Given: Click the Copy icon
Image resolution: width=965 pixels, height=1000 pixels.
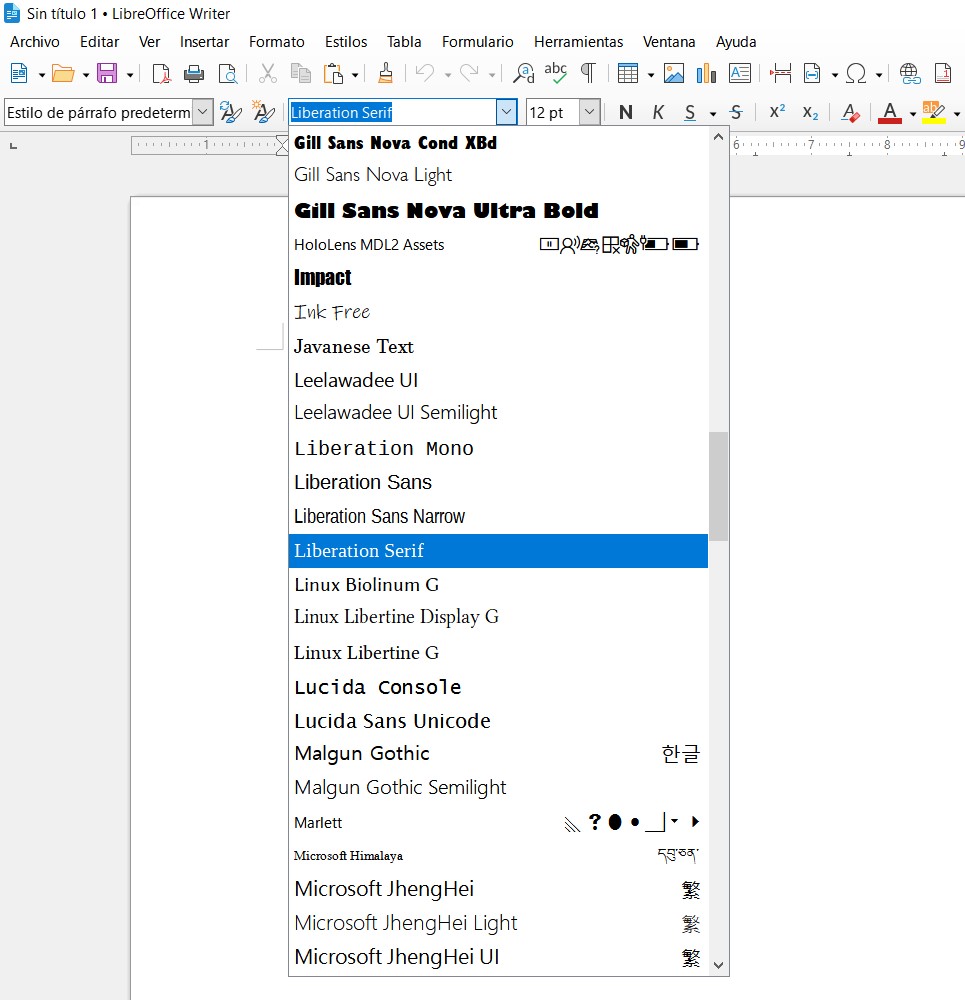Looking at the screenshot, I should click(300, 74).
